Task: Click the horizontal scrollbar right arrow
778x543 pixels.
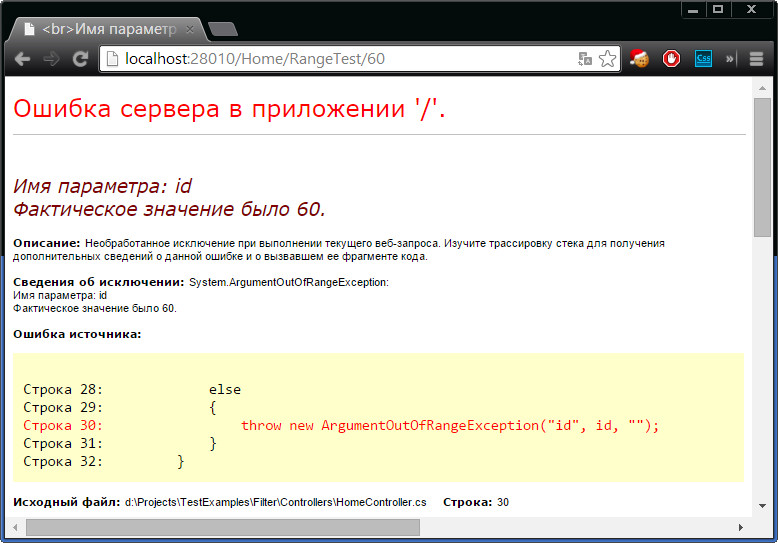Action: (x=740, y=527)
